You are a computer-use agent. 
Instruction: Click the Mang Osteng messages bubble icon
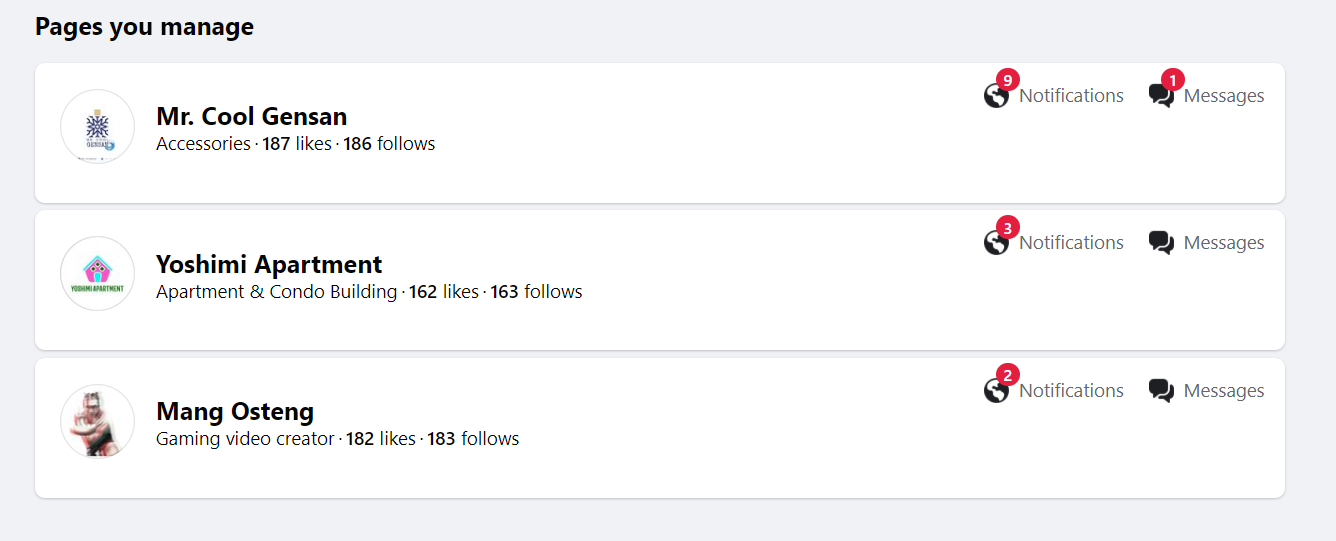coord(1160,391)
